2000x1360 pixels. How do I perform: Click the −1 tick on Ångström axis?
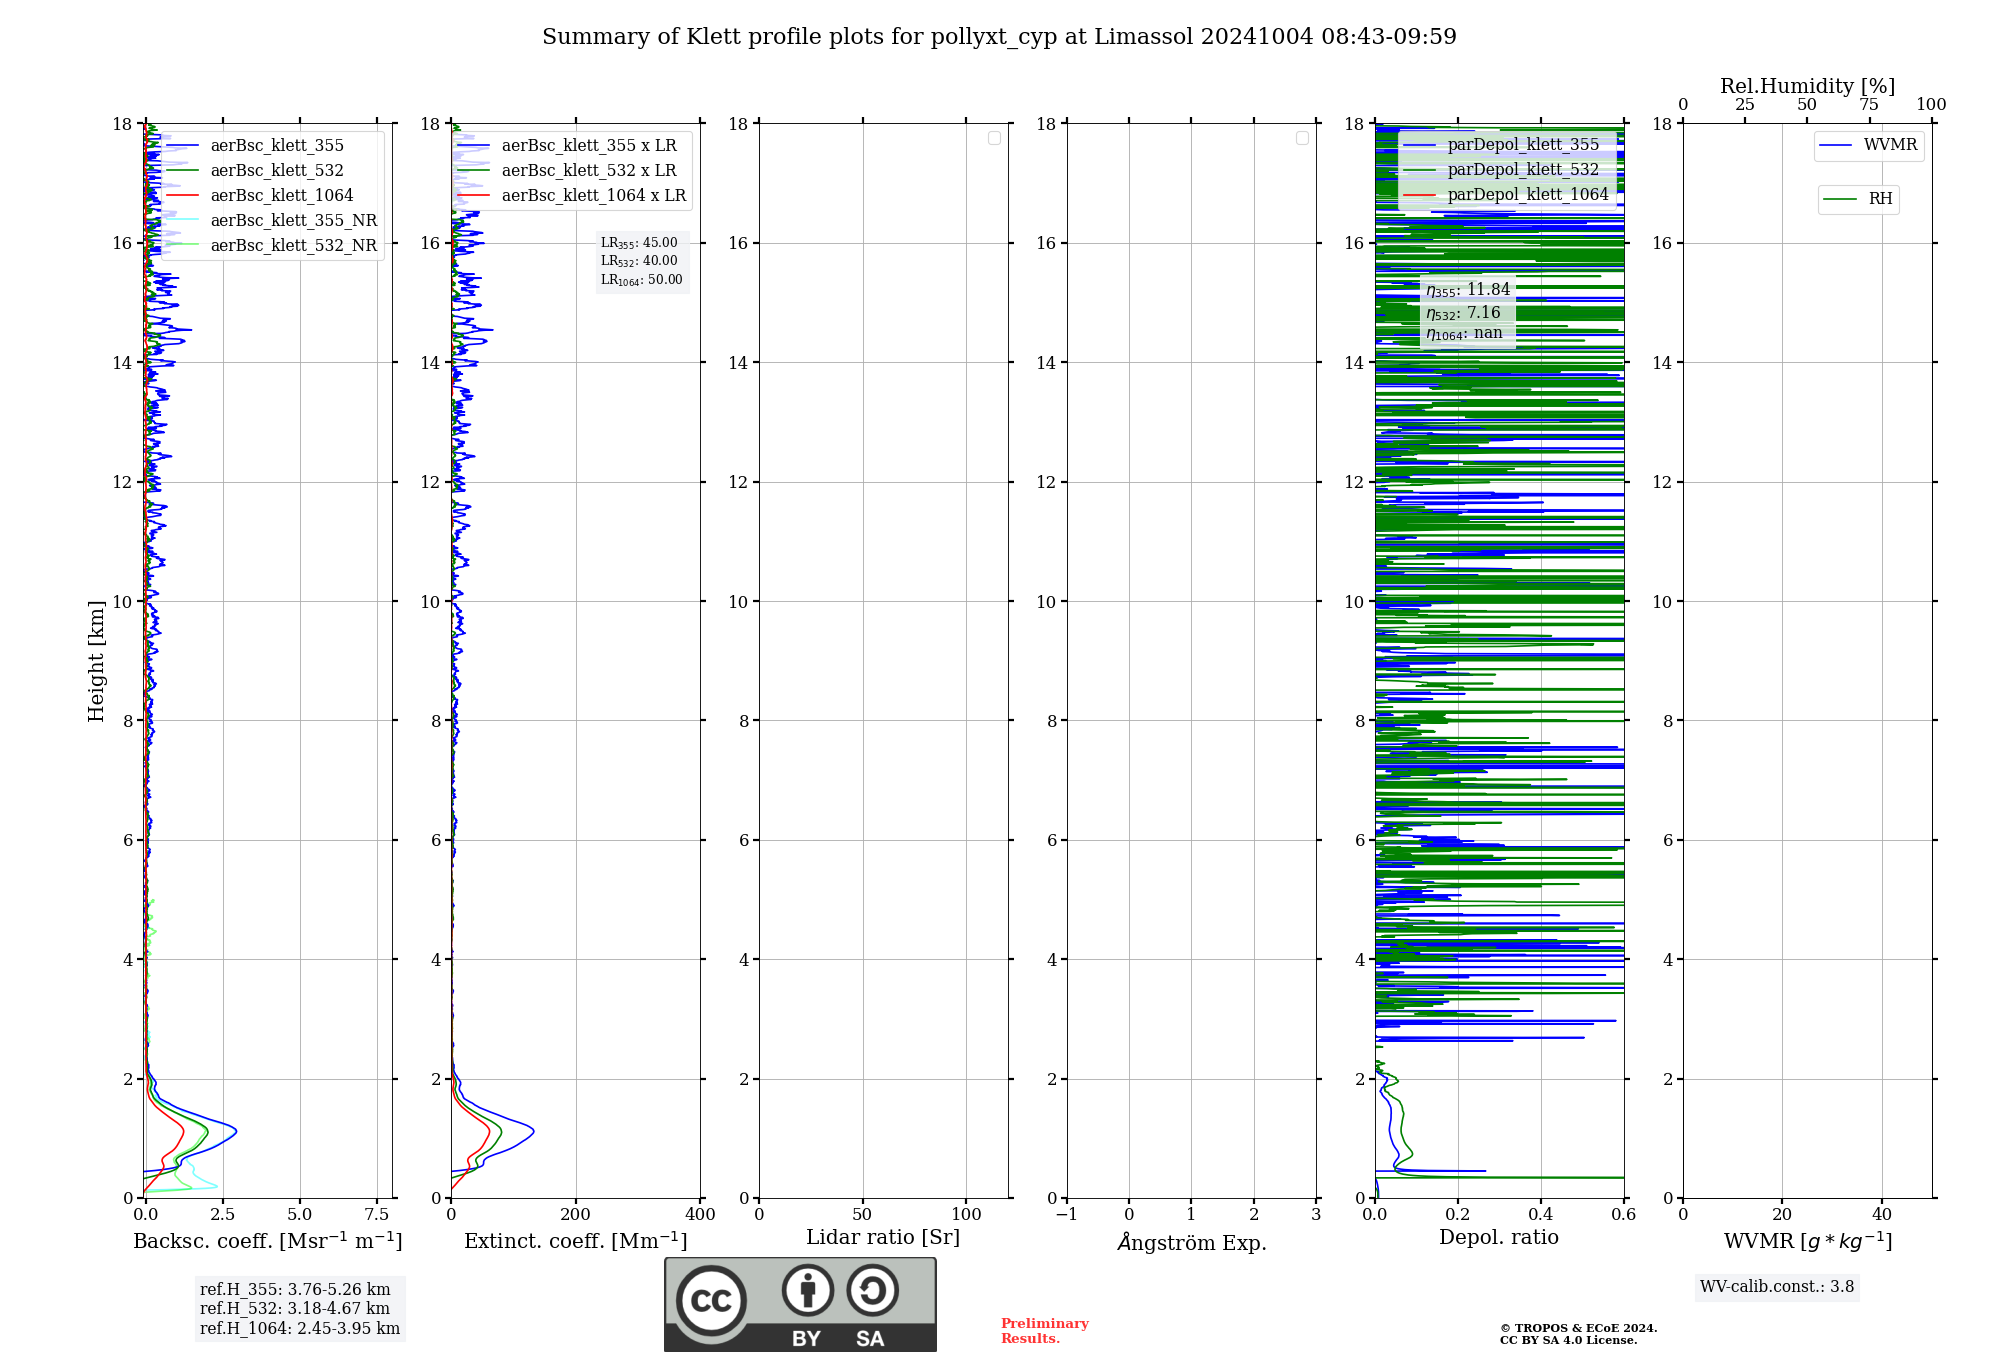[x=1066, y=1215]
